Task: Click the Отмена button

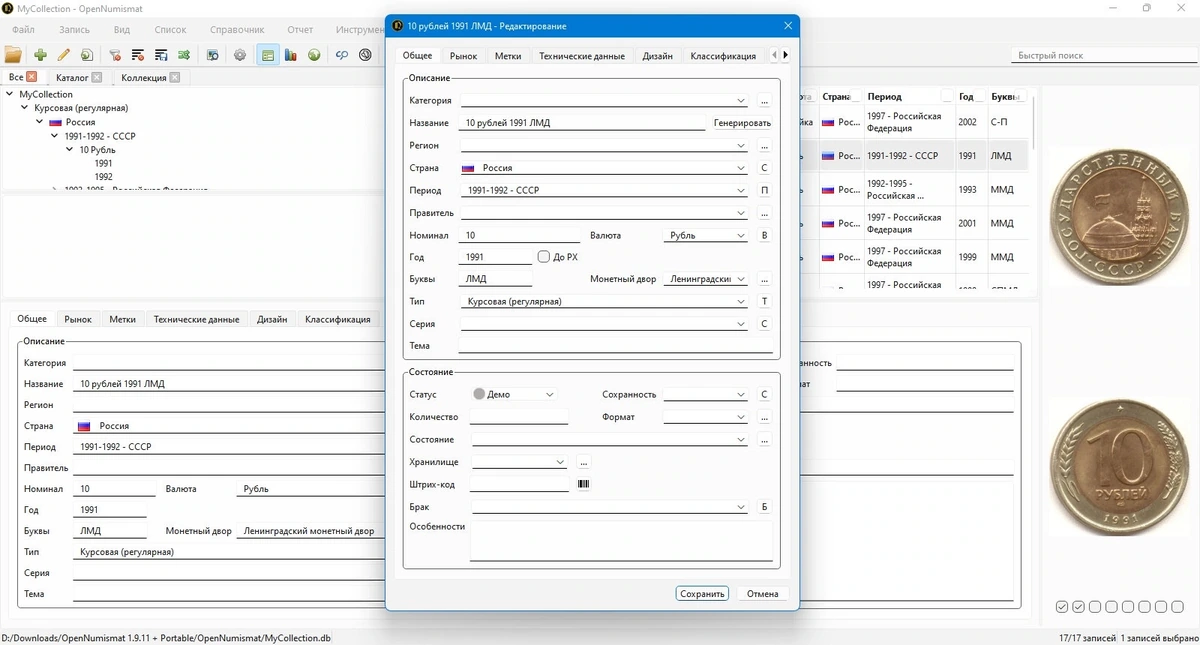Action: coord(762,593)
